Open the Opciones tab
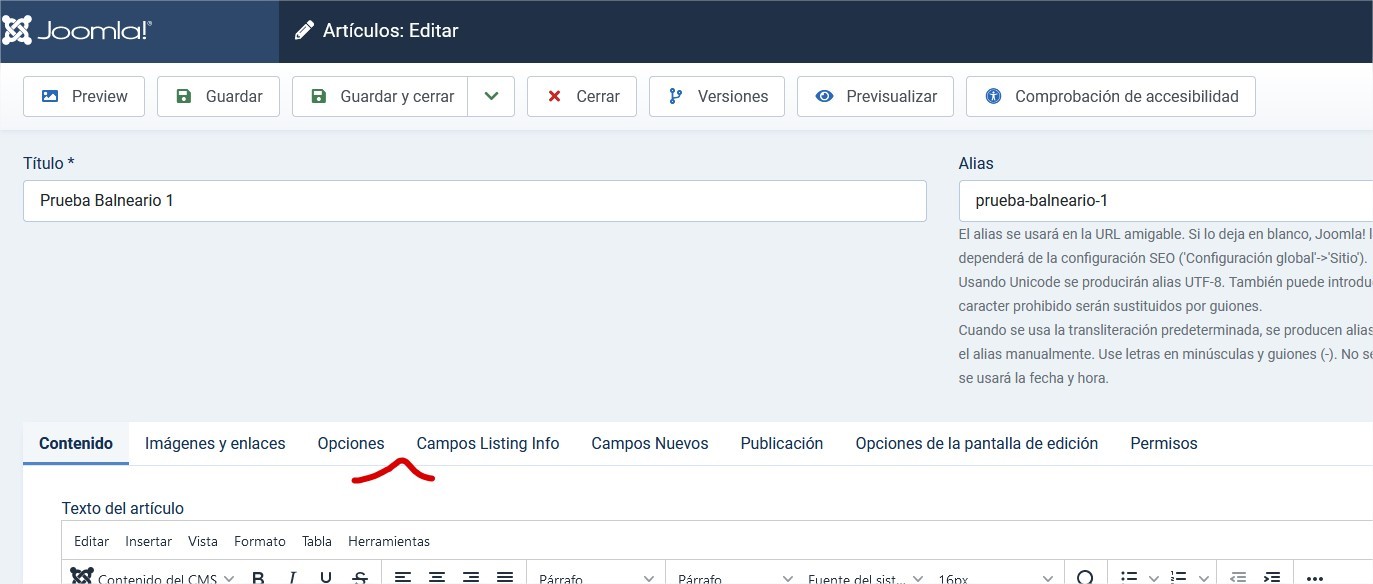The height and width of the screenshot is (584, 1373). coord(351,443)
